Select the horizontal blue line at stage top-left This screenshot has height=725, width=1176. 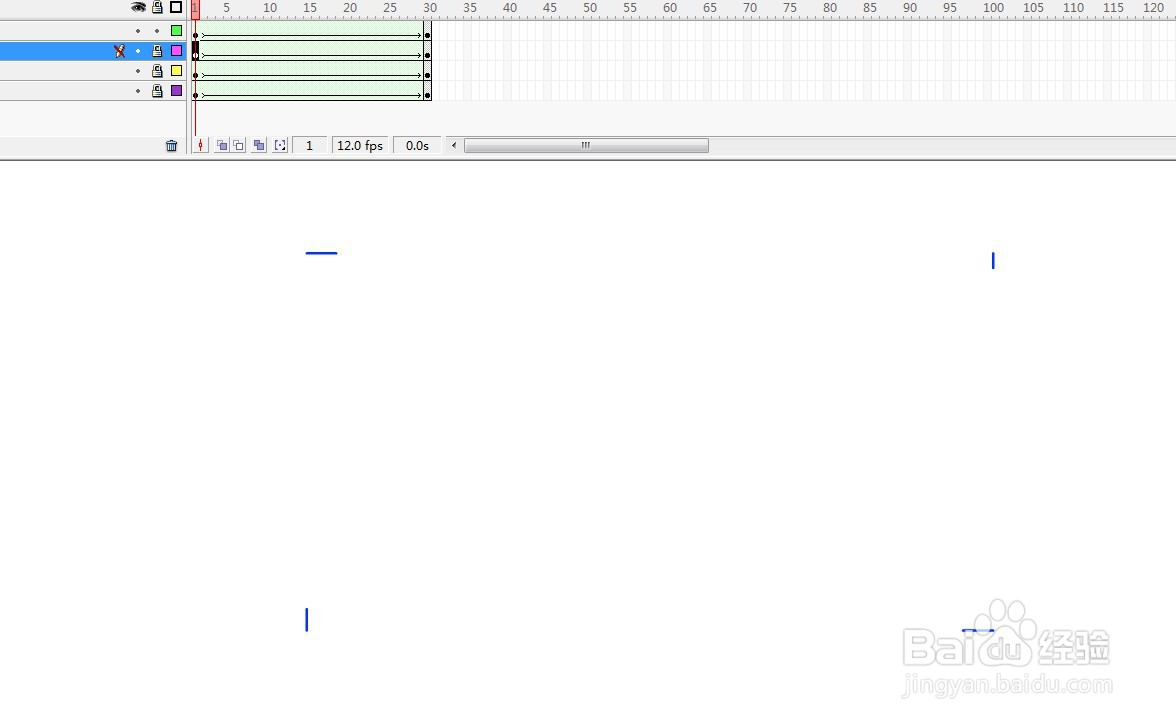[x=322, y=253]
